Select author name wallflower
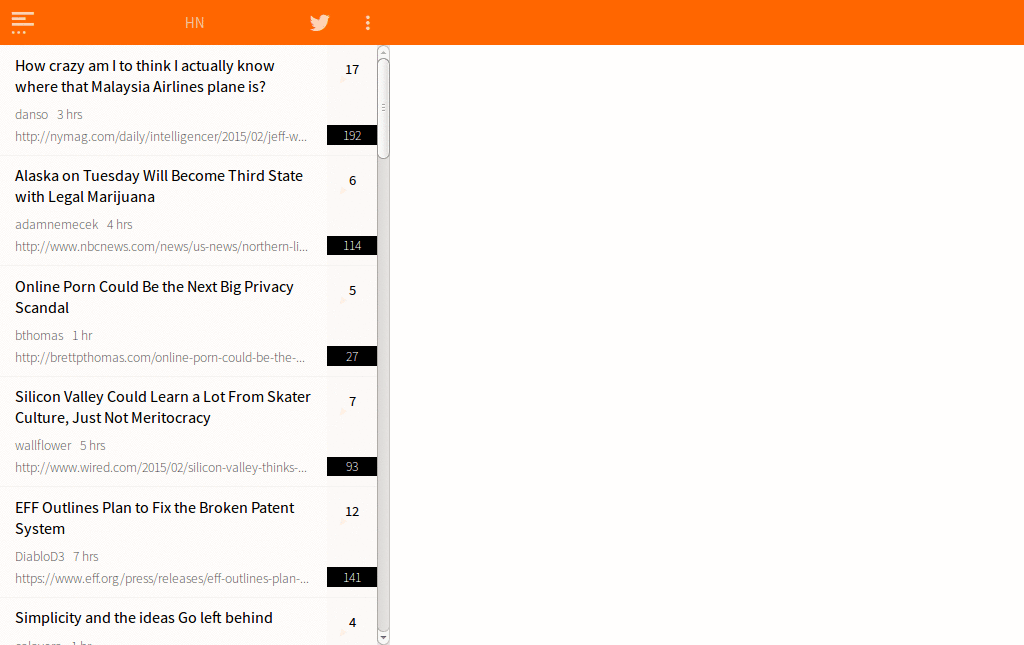Image resolution: width=1024 pixels, height=645 pixels. (x=43, y=446)
